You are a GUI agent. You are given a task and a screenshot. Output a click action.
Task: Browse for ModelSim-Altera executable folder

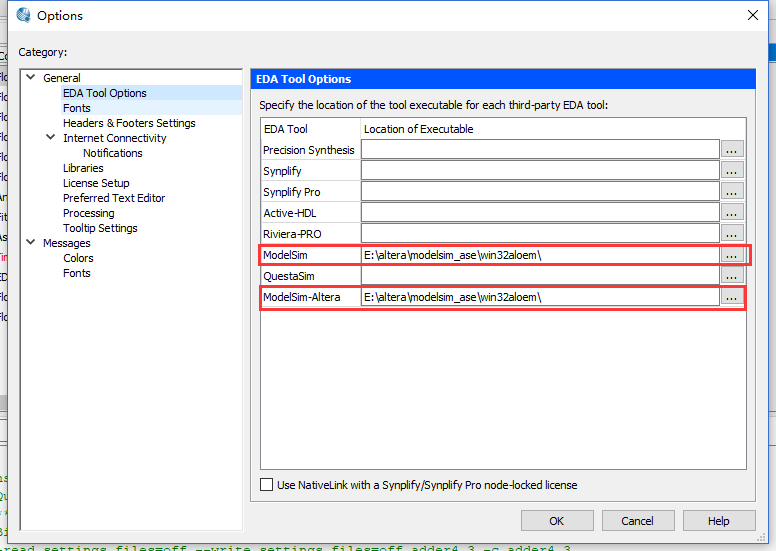(732, 297)
